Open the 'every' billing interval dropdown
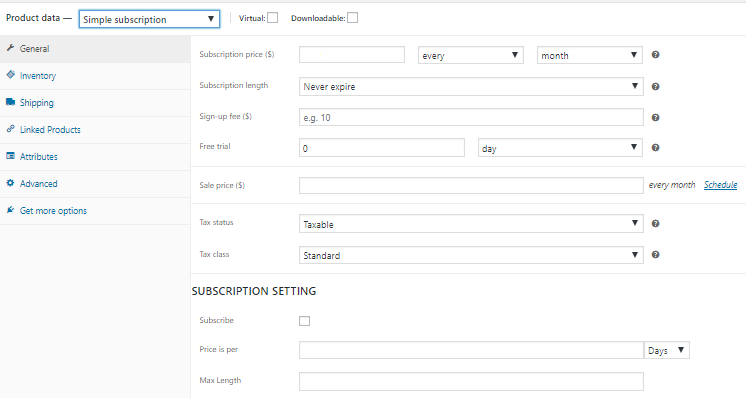This screenshot has height=398, width=746. 471,55
